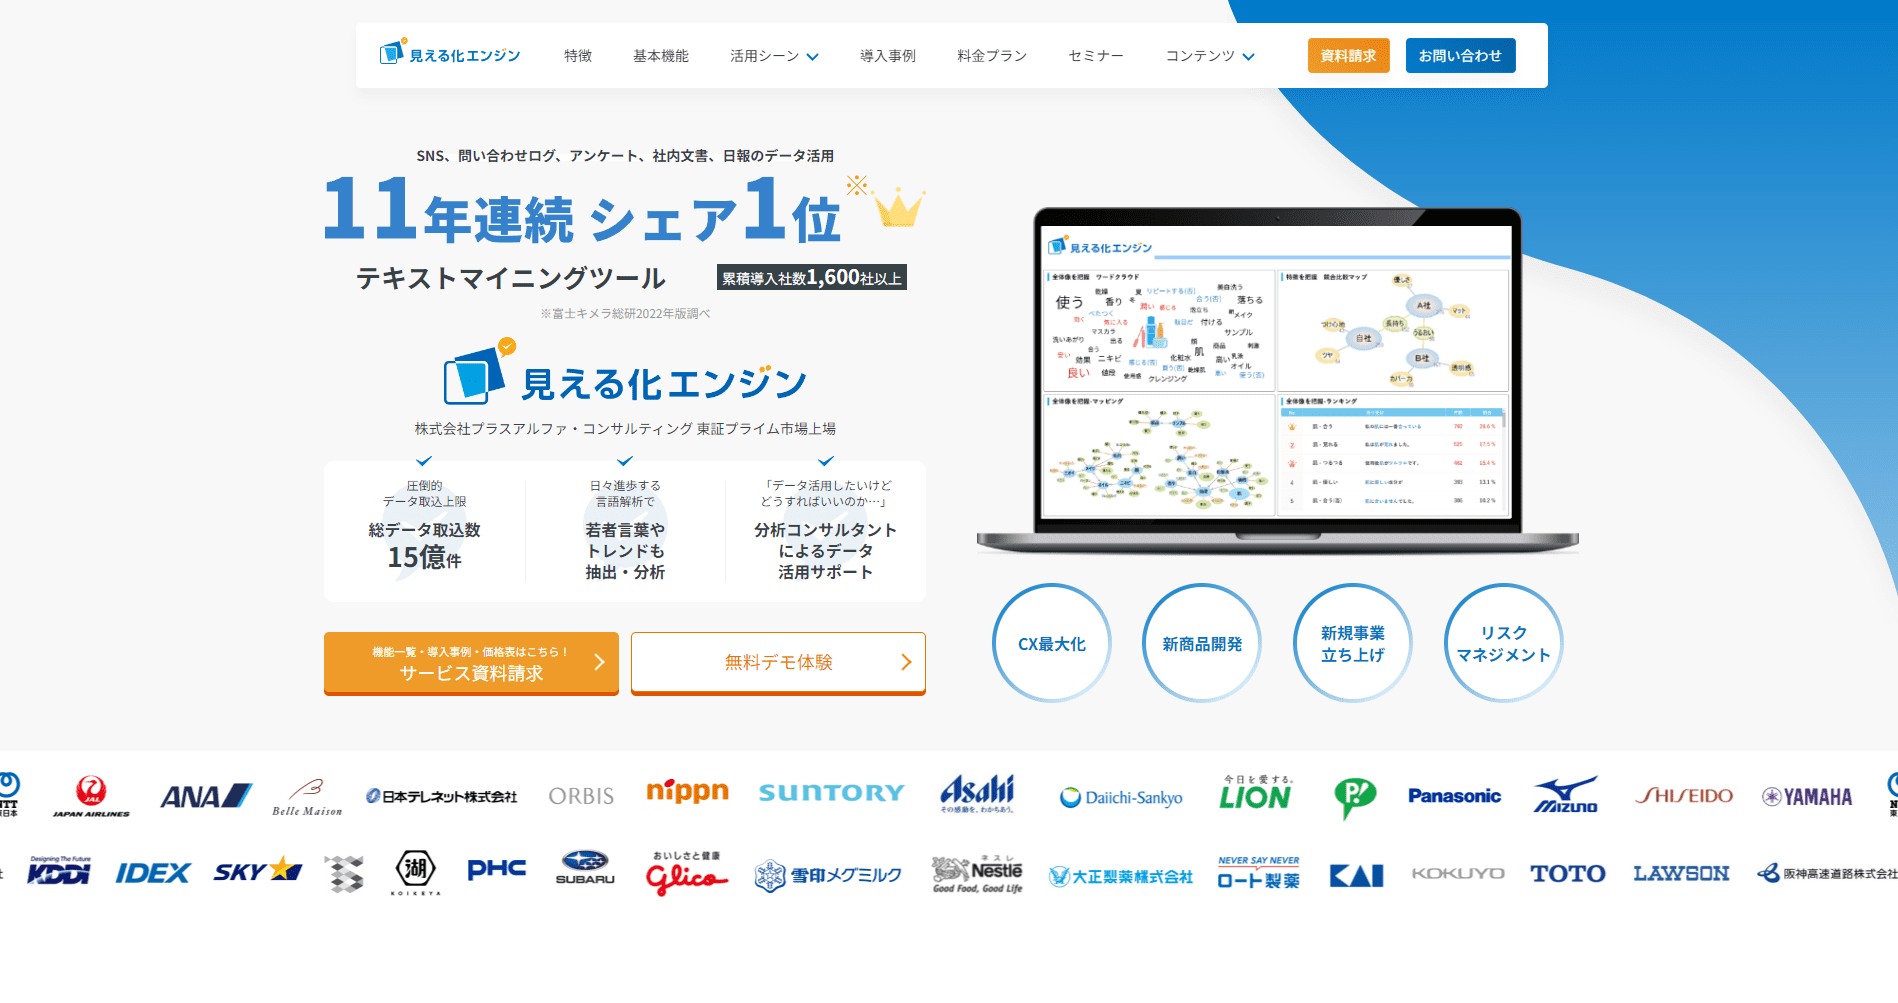1898x1003 pixels.
Task: Select the リスクマネジメント circle
Action: 1504,643
